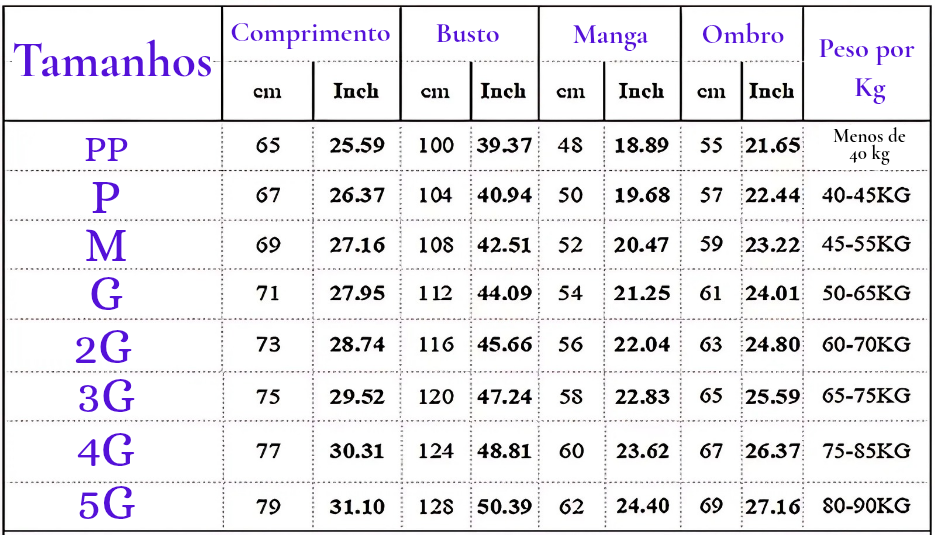The height and width of the screenshot is (535, 935).
Task: Select the Manga column header
Action: point(610,35)
